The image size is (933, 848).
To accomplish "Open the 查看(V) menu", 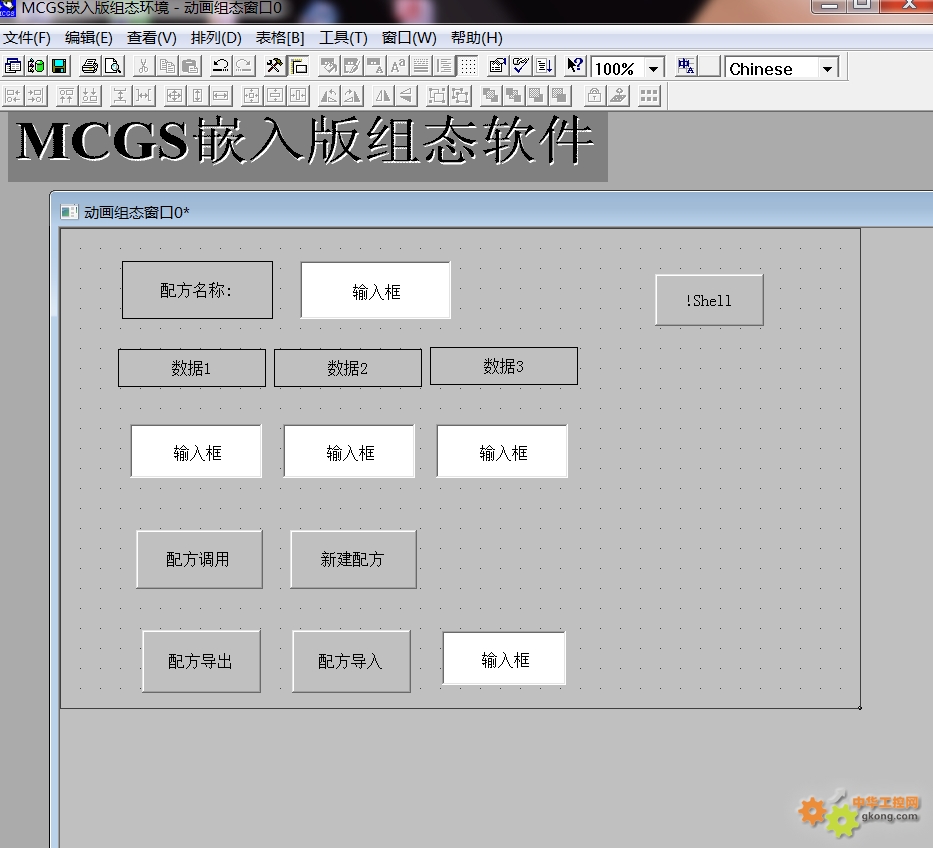I will (x=152, y=38).
